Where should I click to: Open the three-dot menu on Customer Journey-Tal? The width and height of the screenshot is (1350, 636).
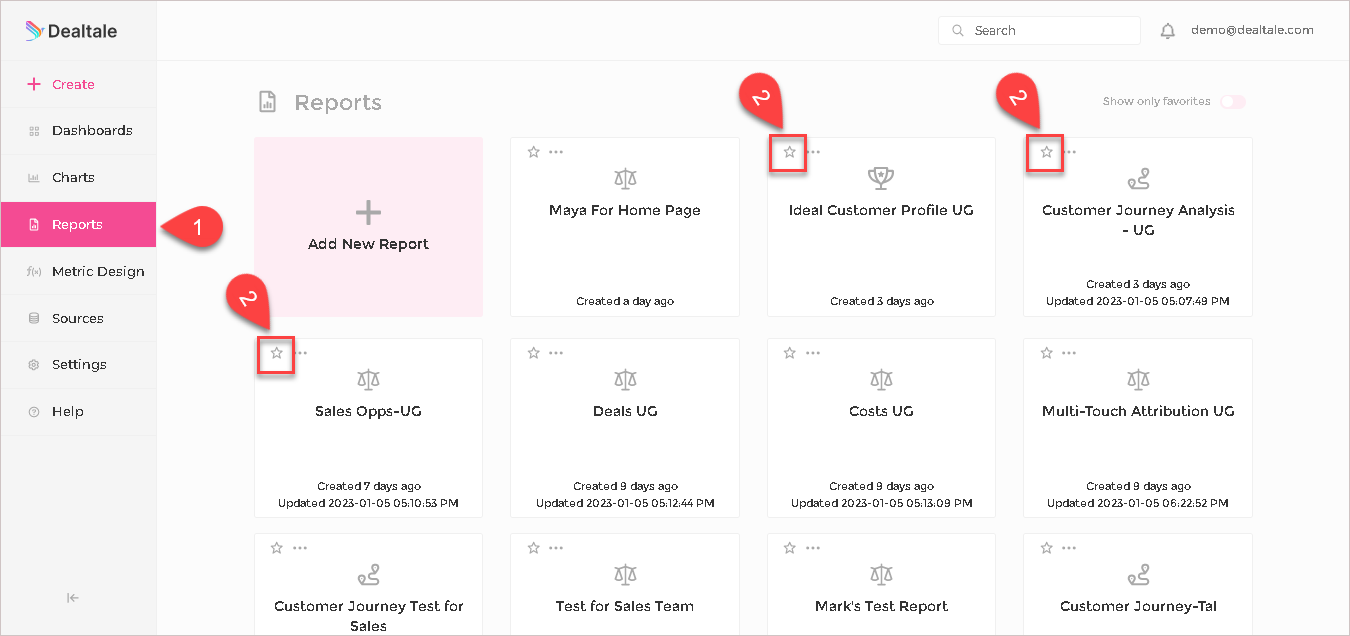(x=1070, y=548)
